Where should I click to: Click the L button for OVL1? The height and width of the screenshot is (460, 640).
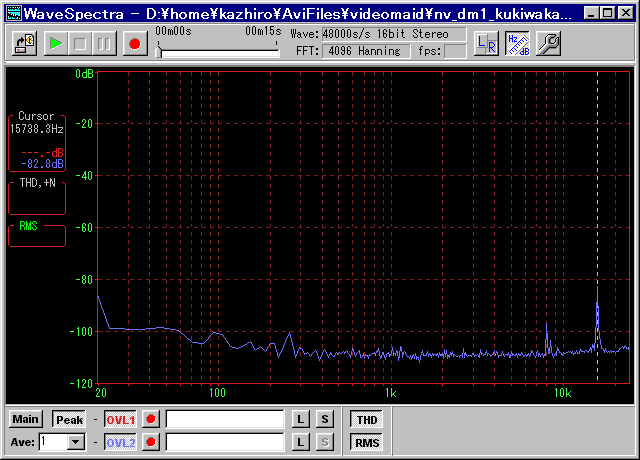pyautogui.click(x=301, y=419)
